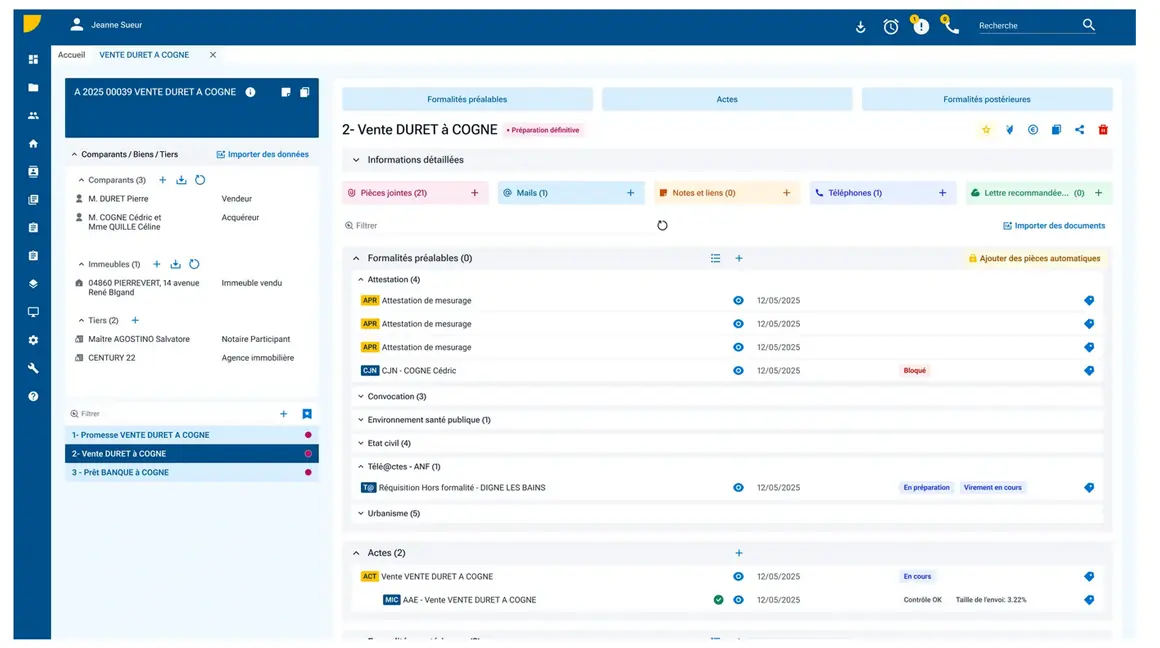
Task: Toggle eye icon for Réquisition Hors formalité row
Action: pos(738,488)
